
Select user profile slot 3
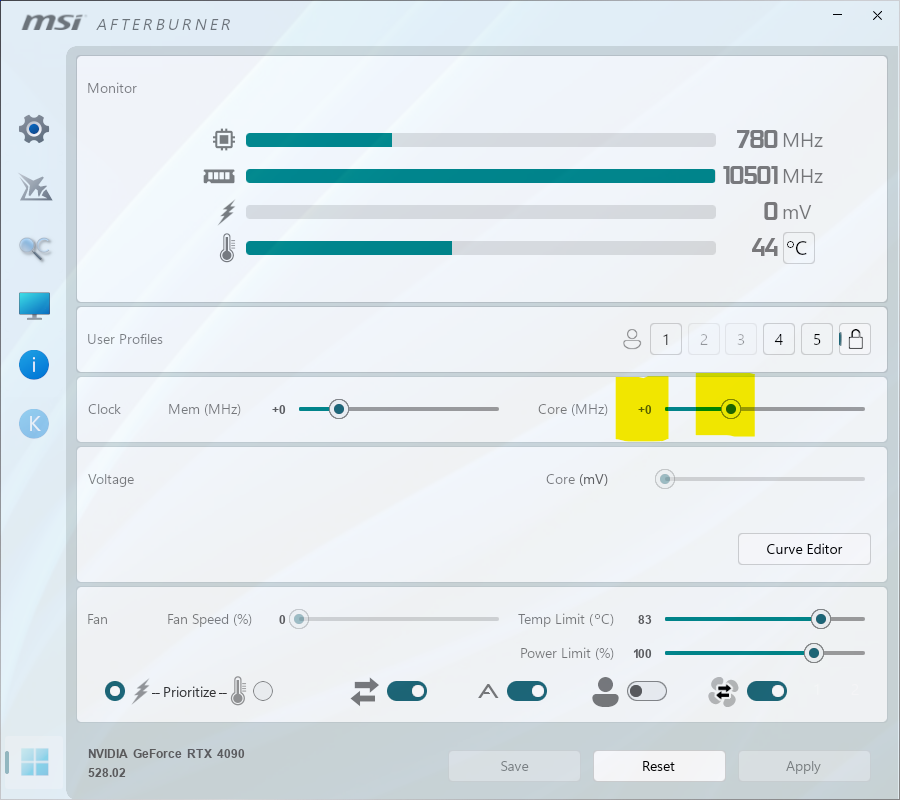pyautogui.click(x=741, y=339)
